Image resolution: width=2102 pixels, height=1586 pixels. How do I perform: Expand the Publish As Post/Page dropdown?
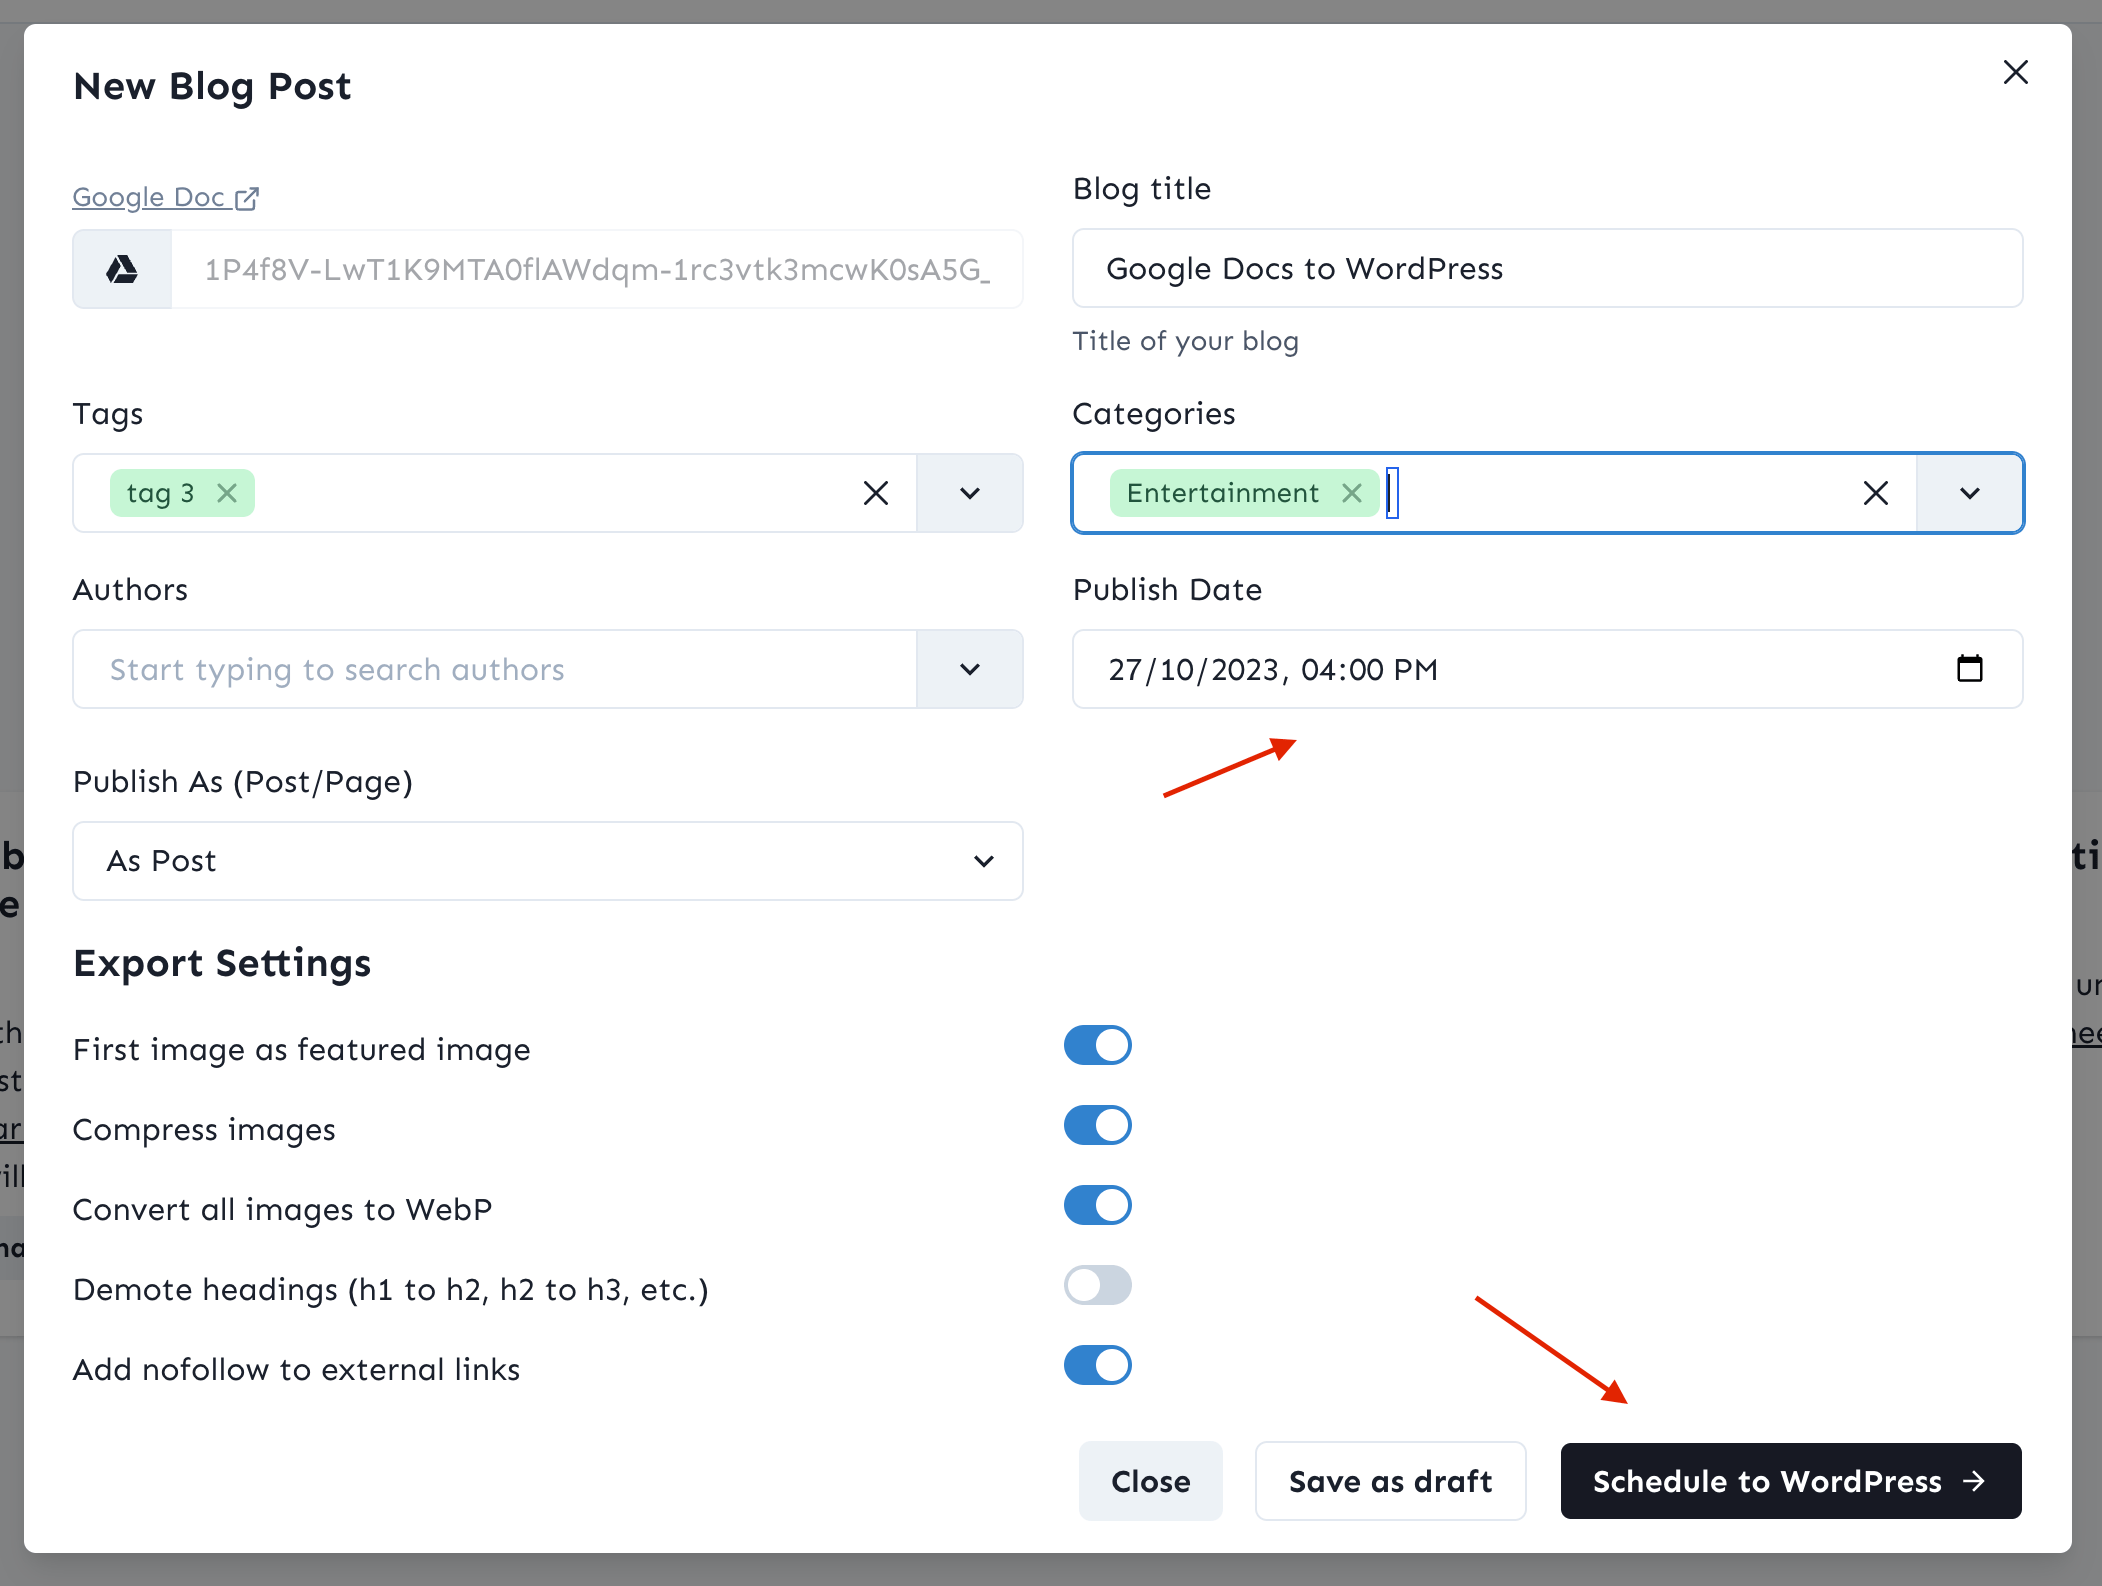(986, 860)
